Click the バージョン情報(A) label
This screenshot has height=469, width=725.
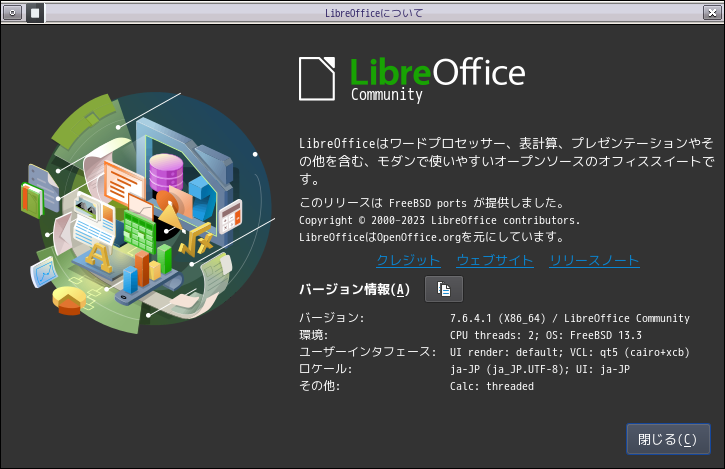coord(355,290)
